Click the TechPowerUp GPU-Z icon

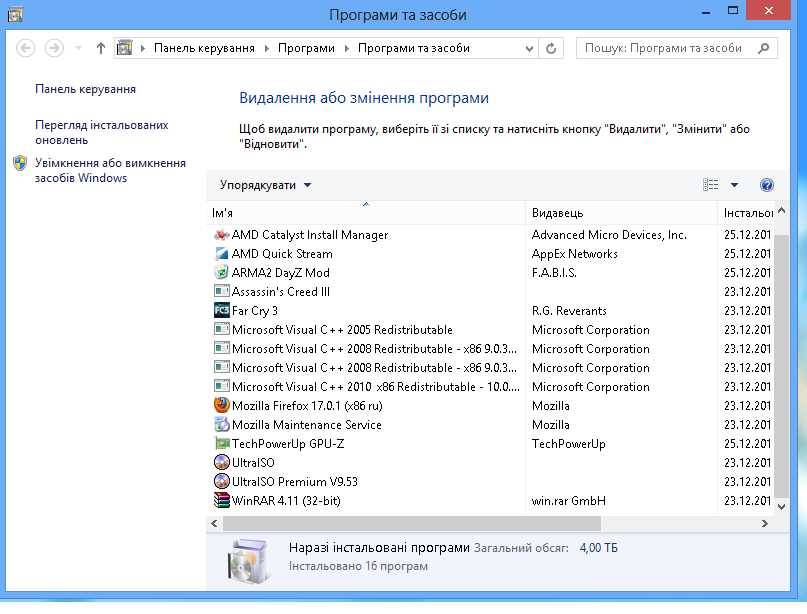coord(221,444)
